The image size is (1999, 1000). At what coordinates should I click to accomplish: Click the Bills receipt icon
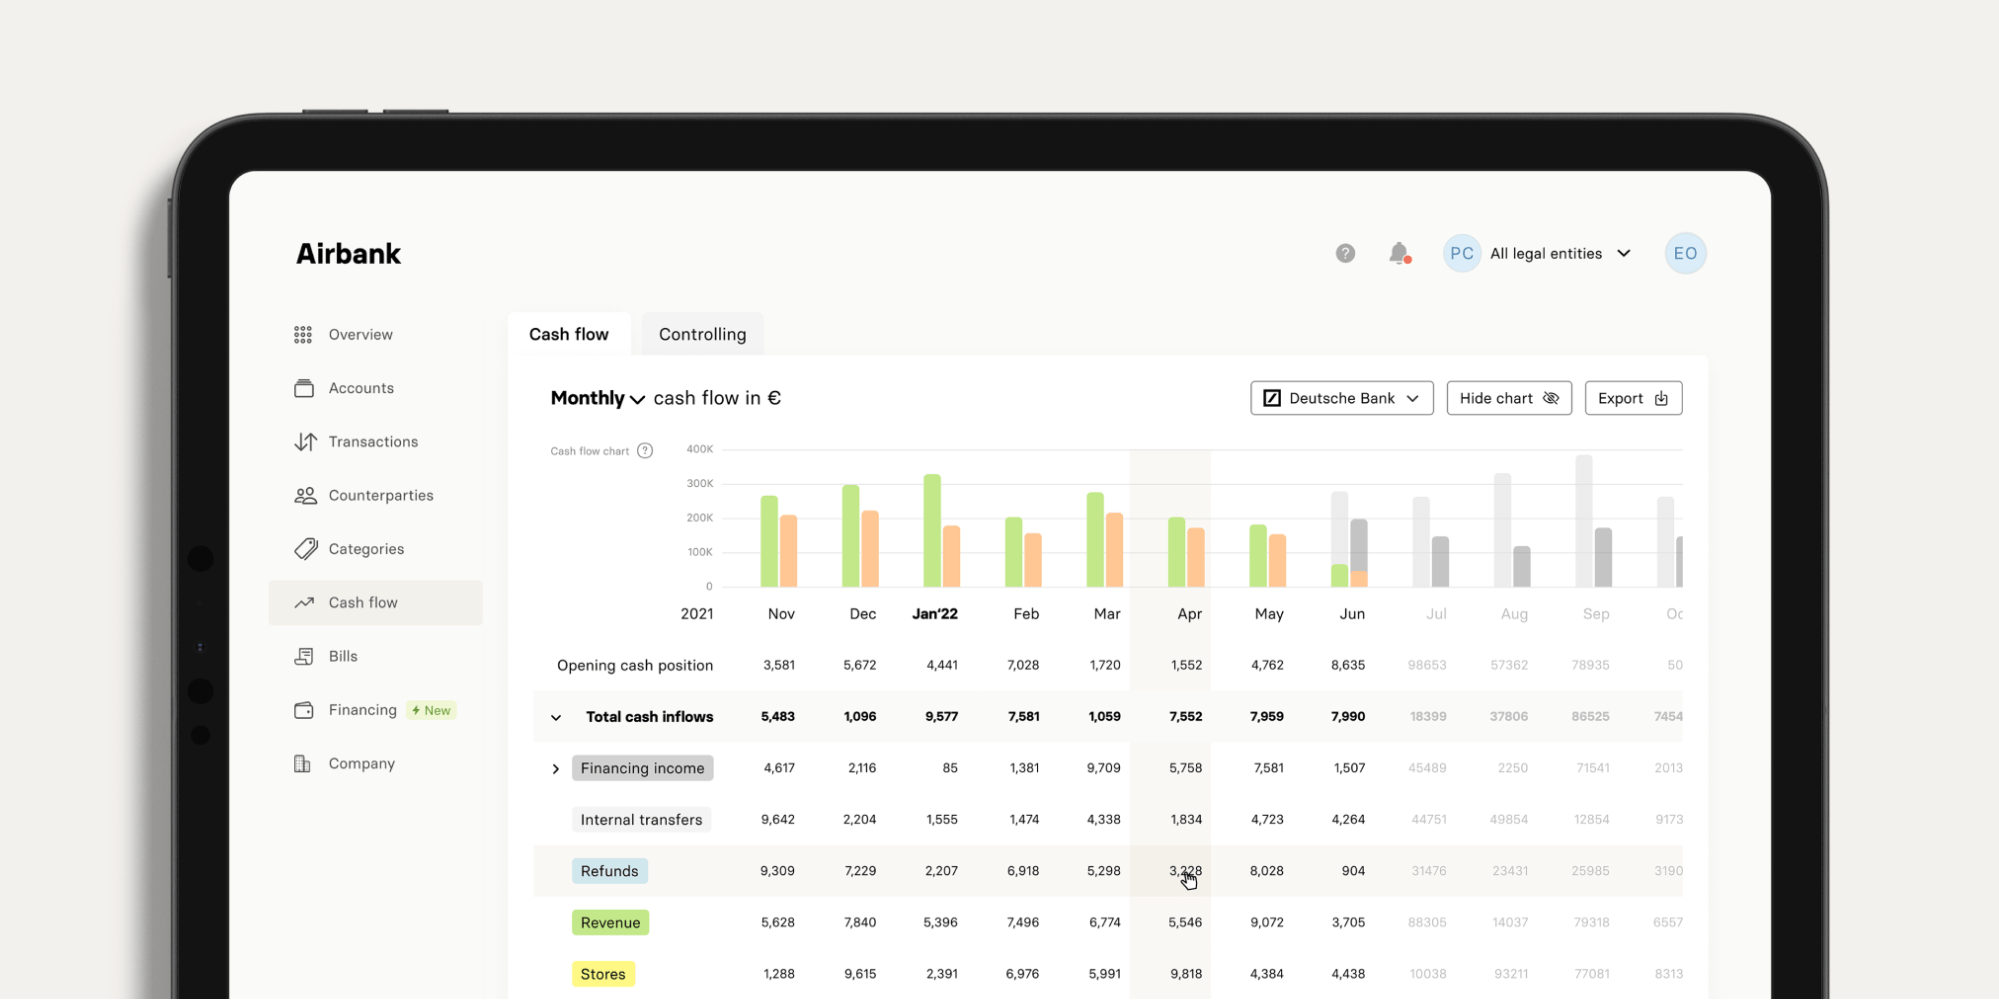[x=304, y=657]
